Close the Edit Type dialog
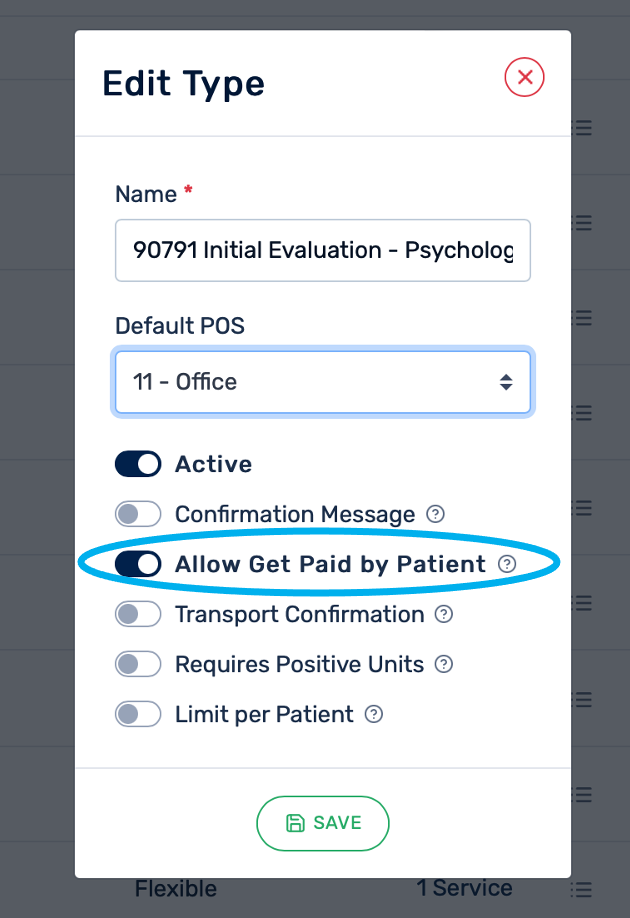The height and width of the screenshot is (918, 630). 524,77
